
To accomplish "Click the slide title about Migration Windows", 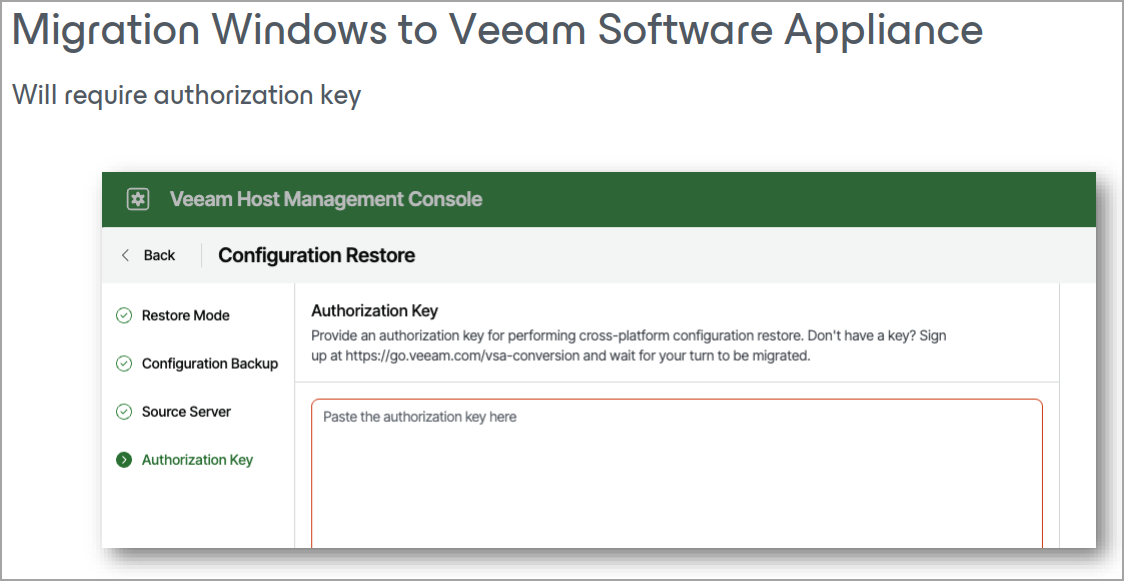I will click(x=497, y=31).
